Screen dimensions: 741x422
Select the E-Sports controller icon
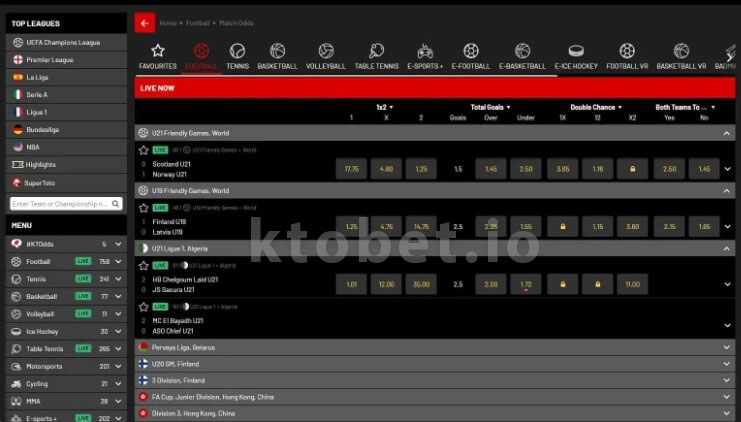(425, 51)
